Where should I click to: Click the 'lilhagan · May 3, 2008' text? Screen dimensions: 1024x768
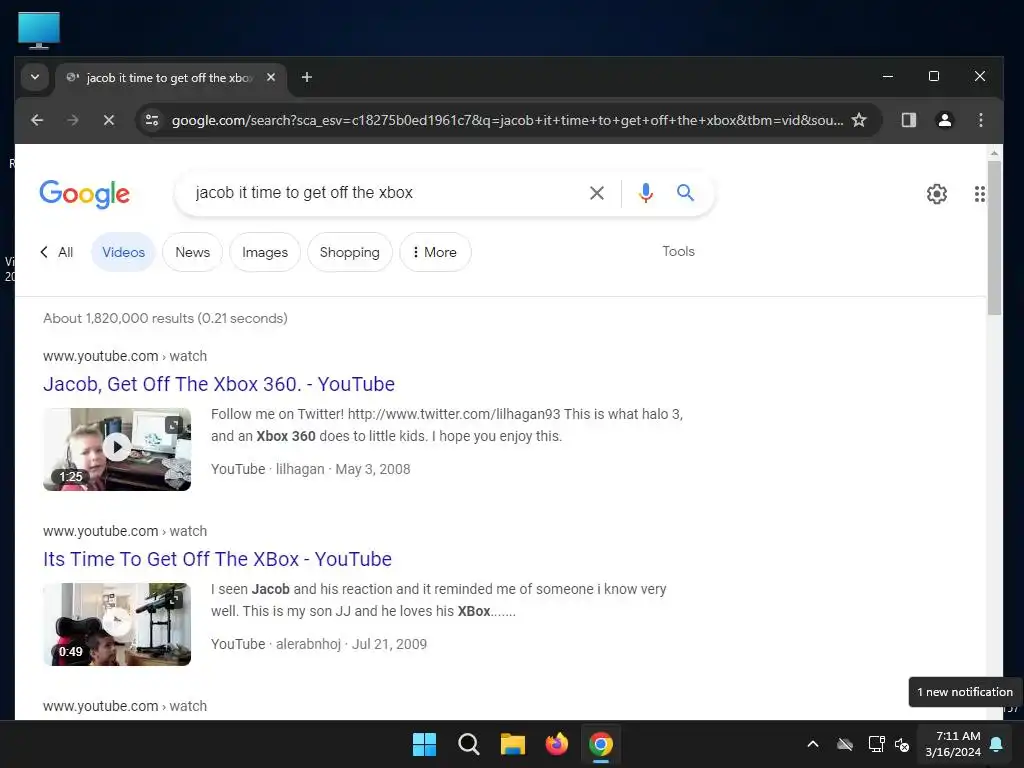pos(343,469)
